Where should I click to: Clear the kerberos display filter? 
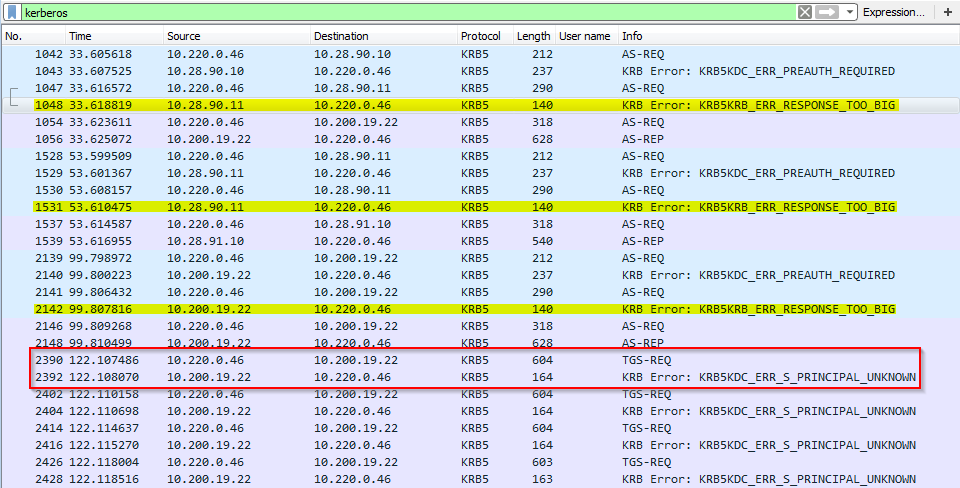pyautogui.click(x=804, y=12)
